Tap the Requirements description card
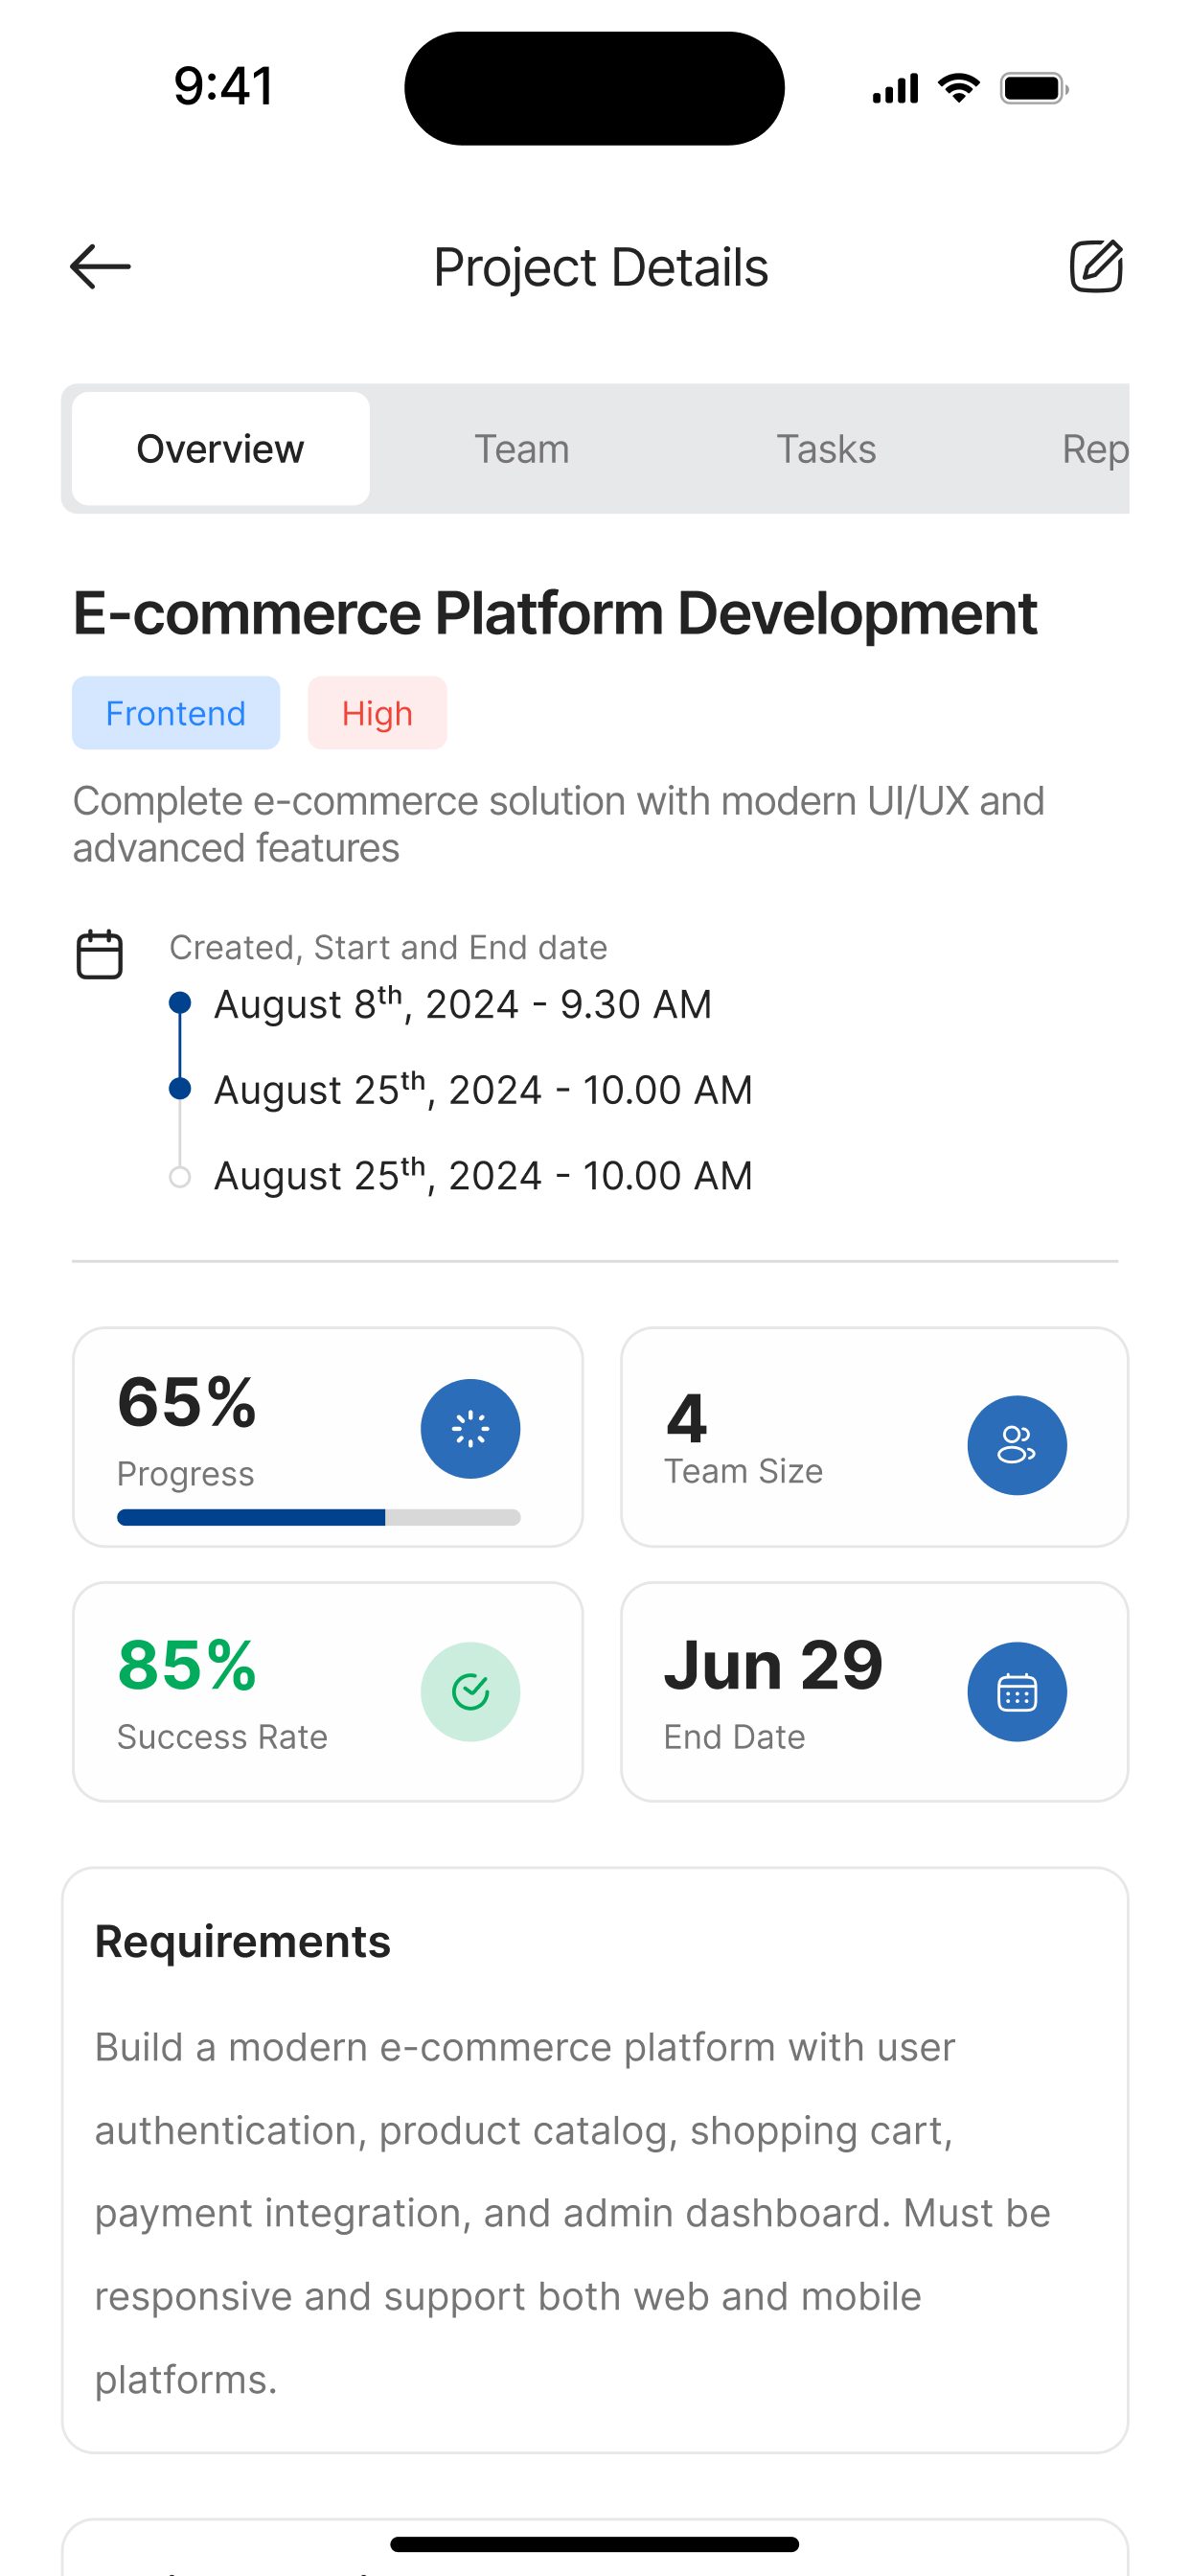The height and width of the screenshot is (2576, 1190). click(x=595, y=2160)
